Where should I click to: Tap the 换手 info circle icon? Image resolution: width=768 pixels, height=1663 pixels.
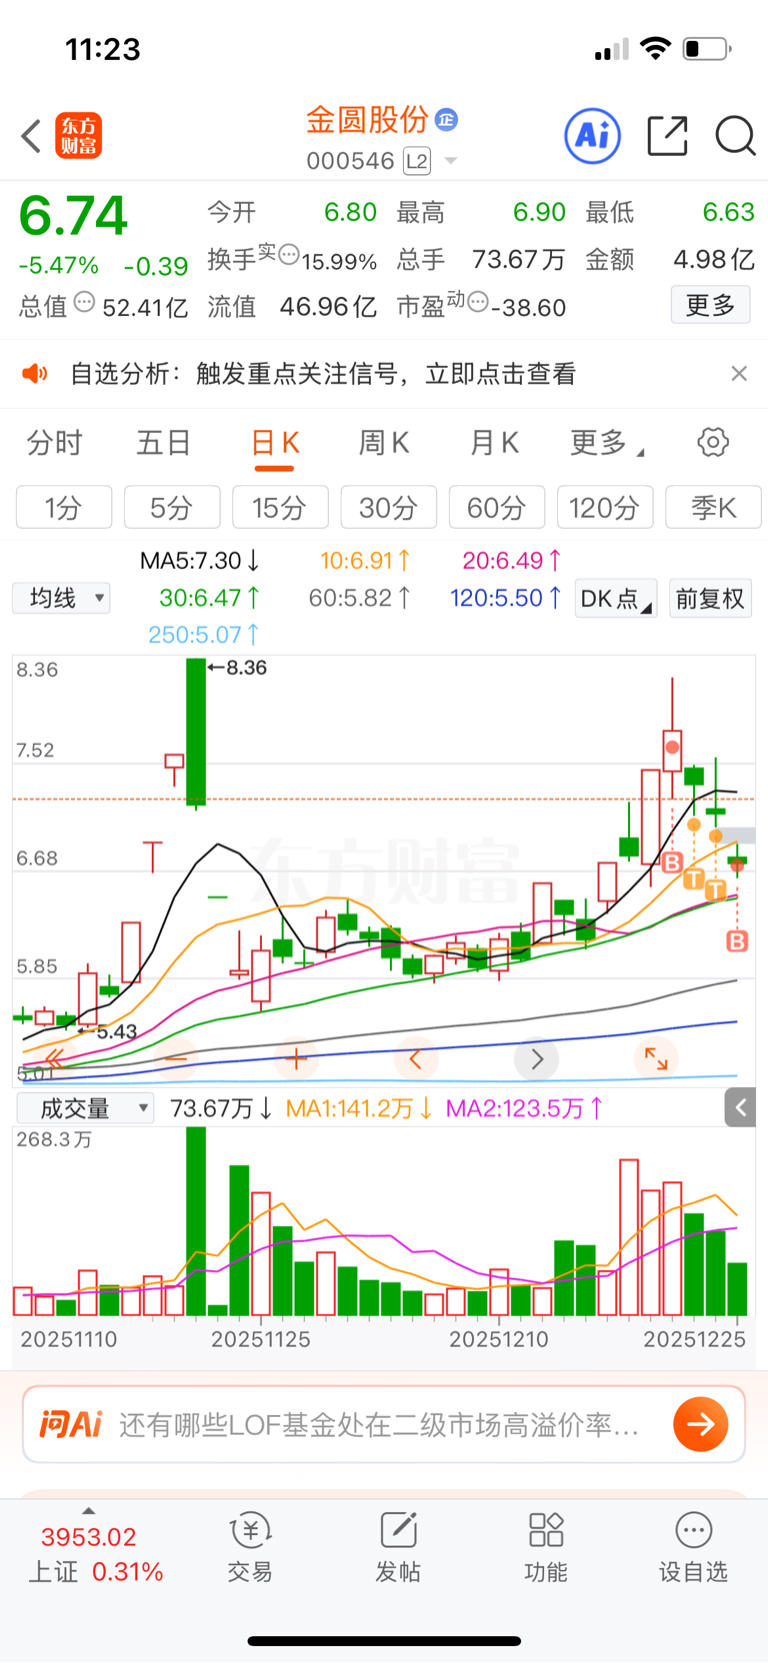pyautogui.click(x=288, y=255)
